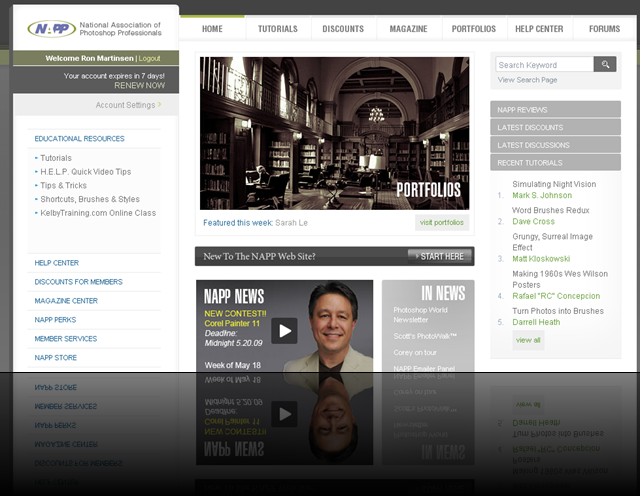Open the TUTORIALS tab

click(x=278, y=29)
